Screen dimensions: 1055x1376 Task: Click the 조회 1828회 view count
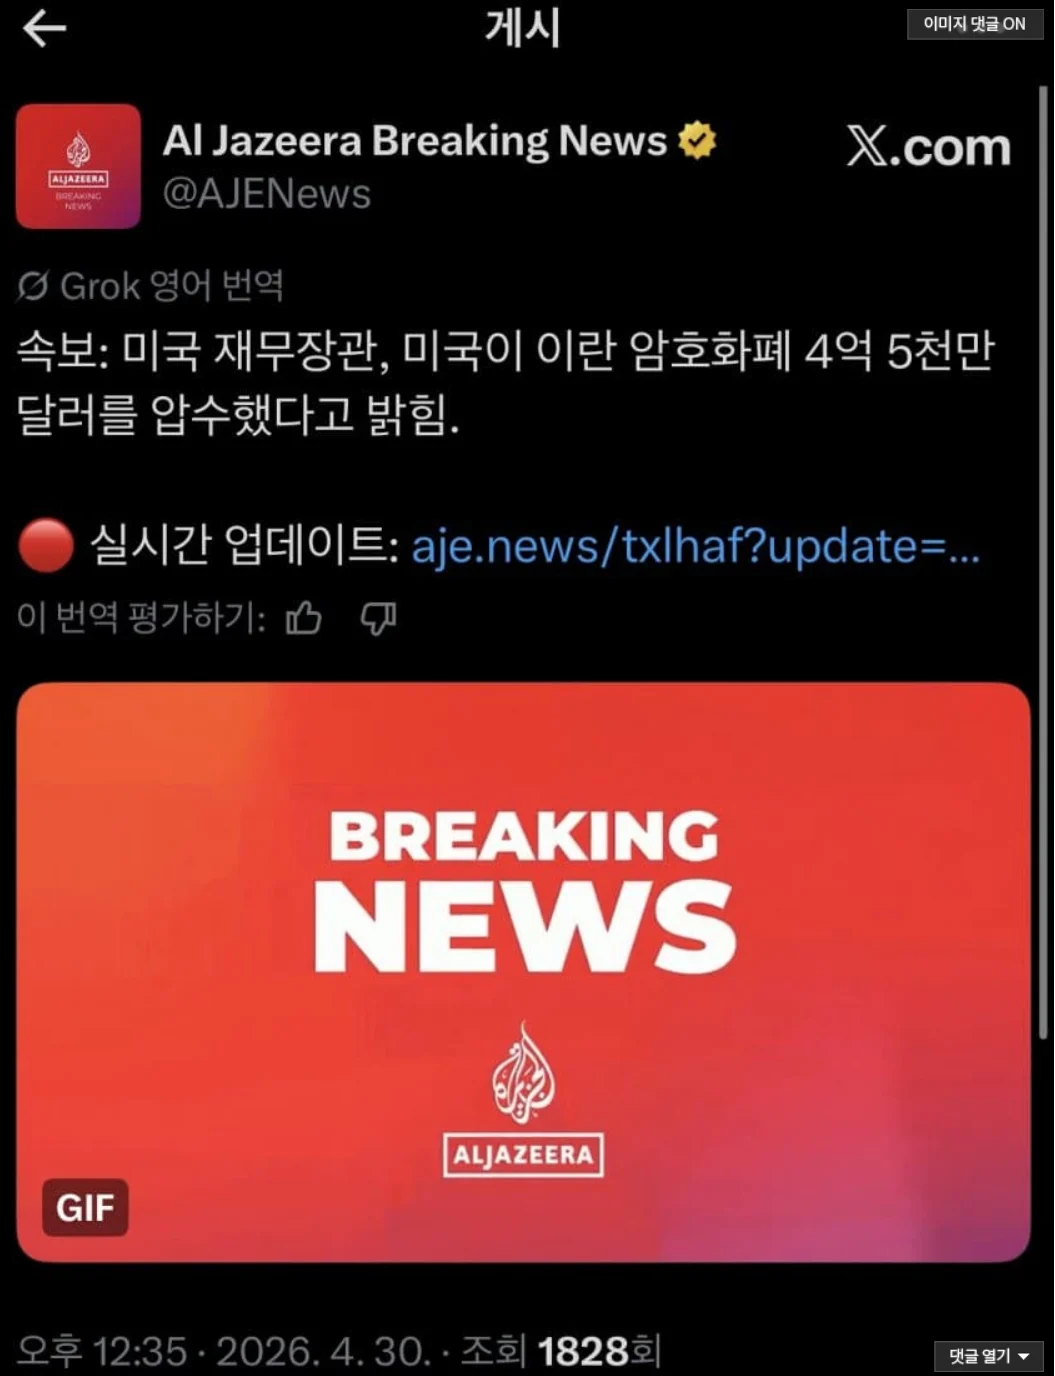pyautogui.click(x=560, y=1351)
